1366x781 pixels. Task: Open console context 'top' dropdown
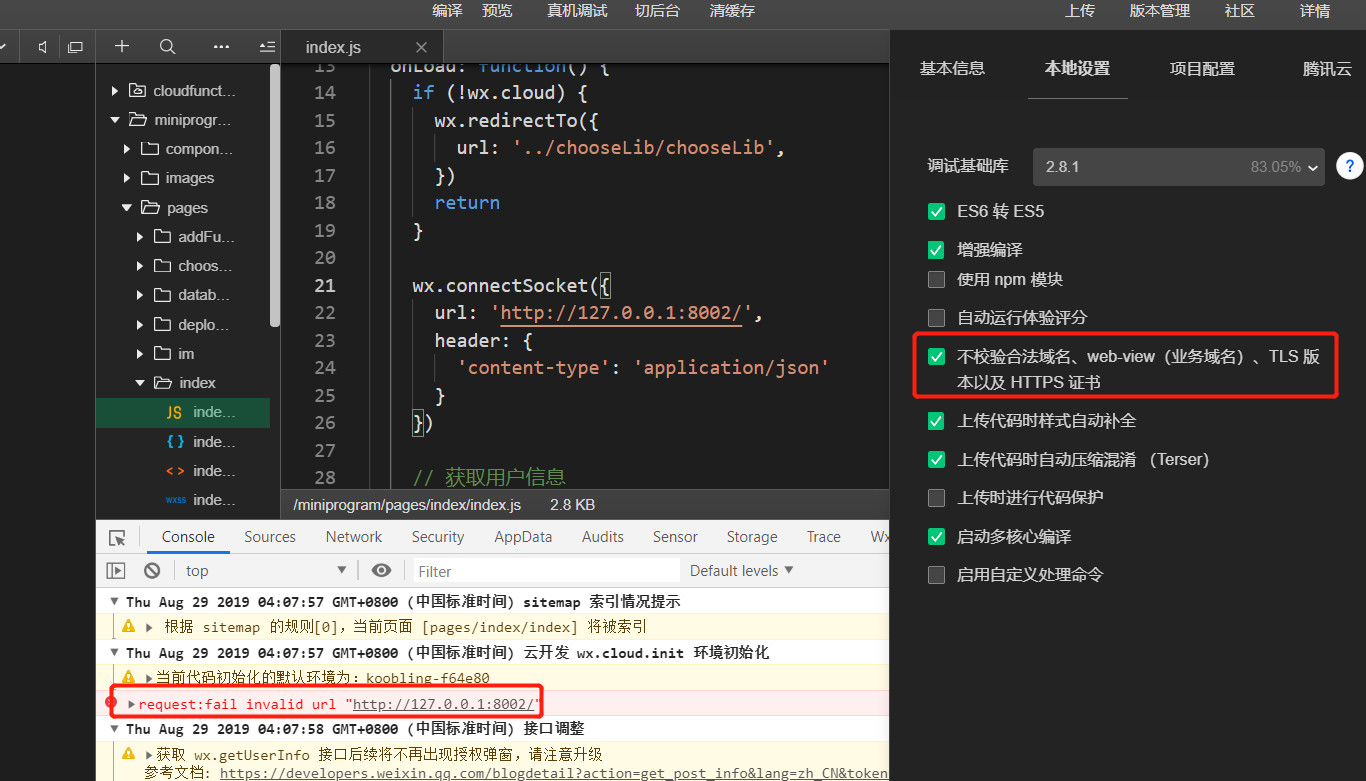pos(265,570)
